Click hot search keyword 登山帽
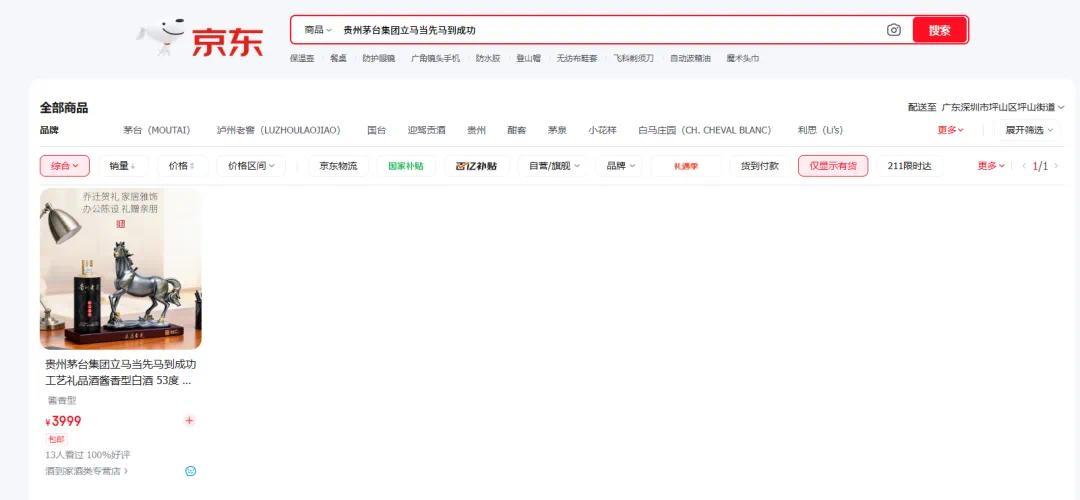 (528, 59)
